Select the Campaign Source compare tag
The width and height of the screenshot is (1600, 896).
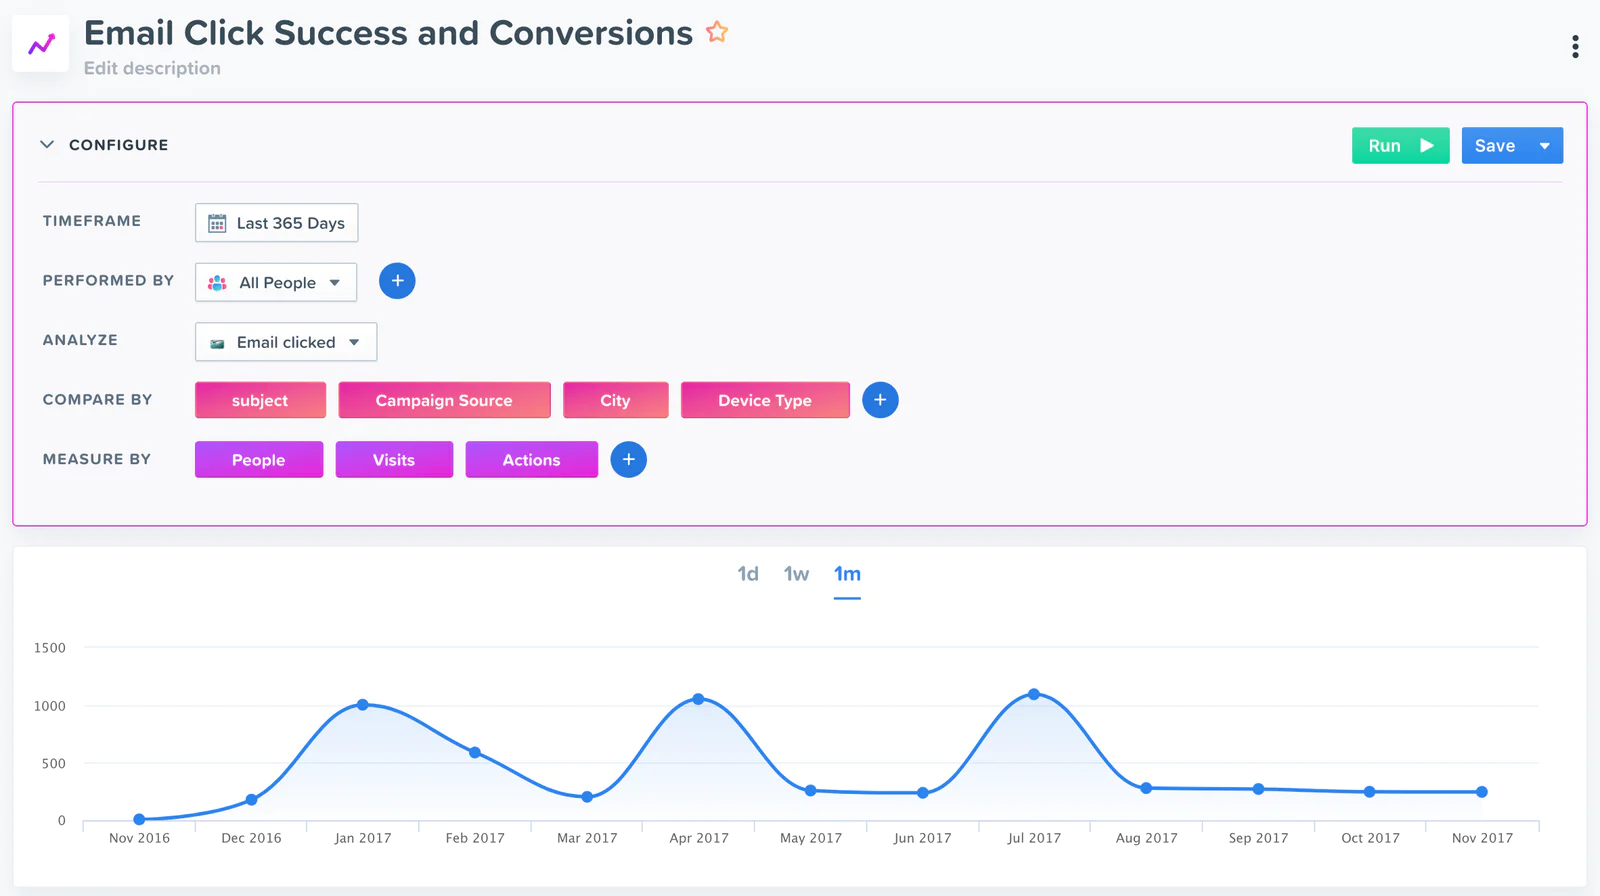pos(444,400)
